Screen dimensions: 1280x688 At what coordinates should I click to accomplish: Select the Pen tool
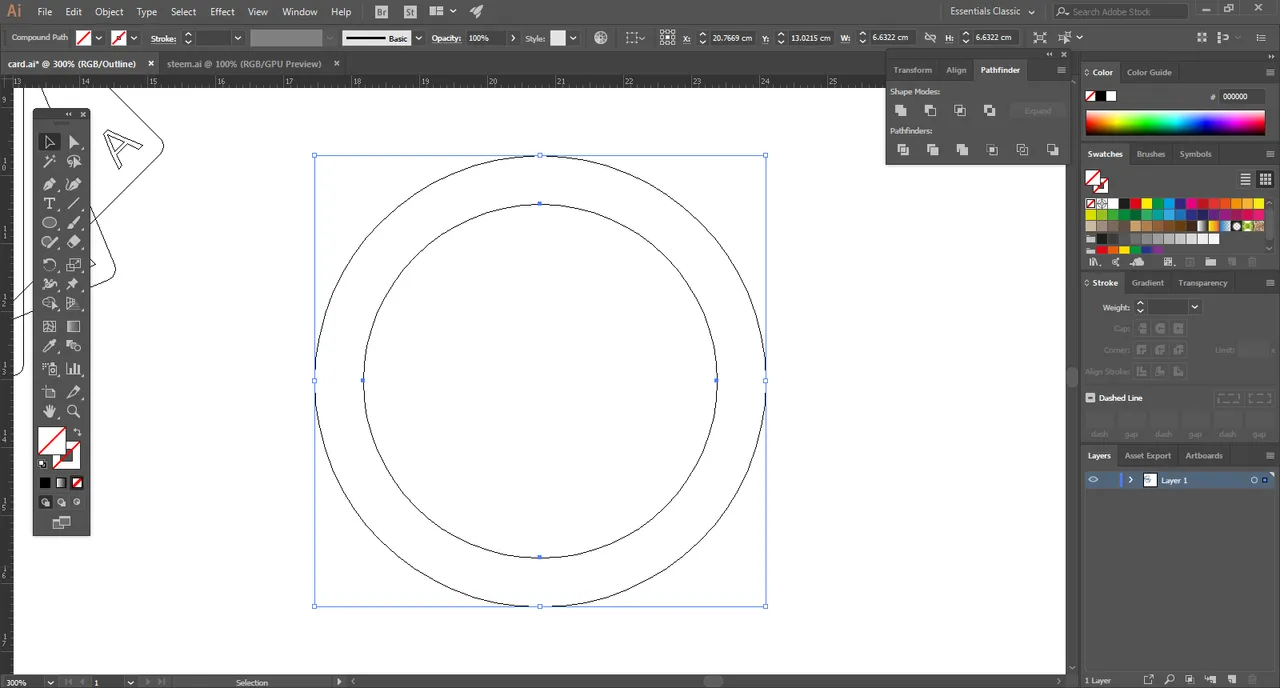coord(49,184)
